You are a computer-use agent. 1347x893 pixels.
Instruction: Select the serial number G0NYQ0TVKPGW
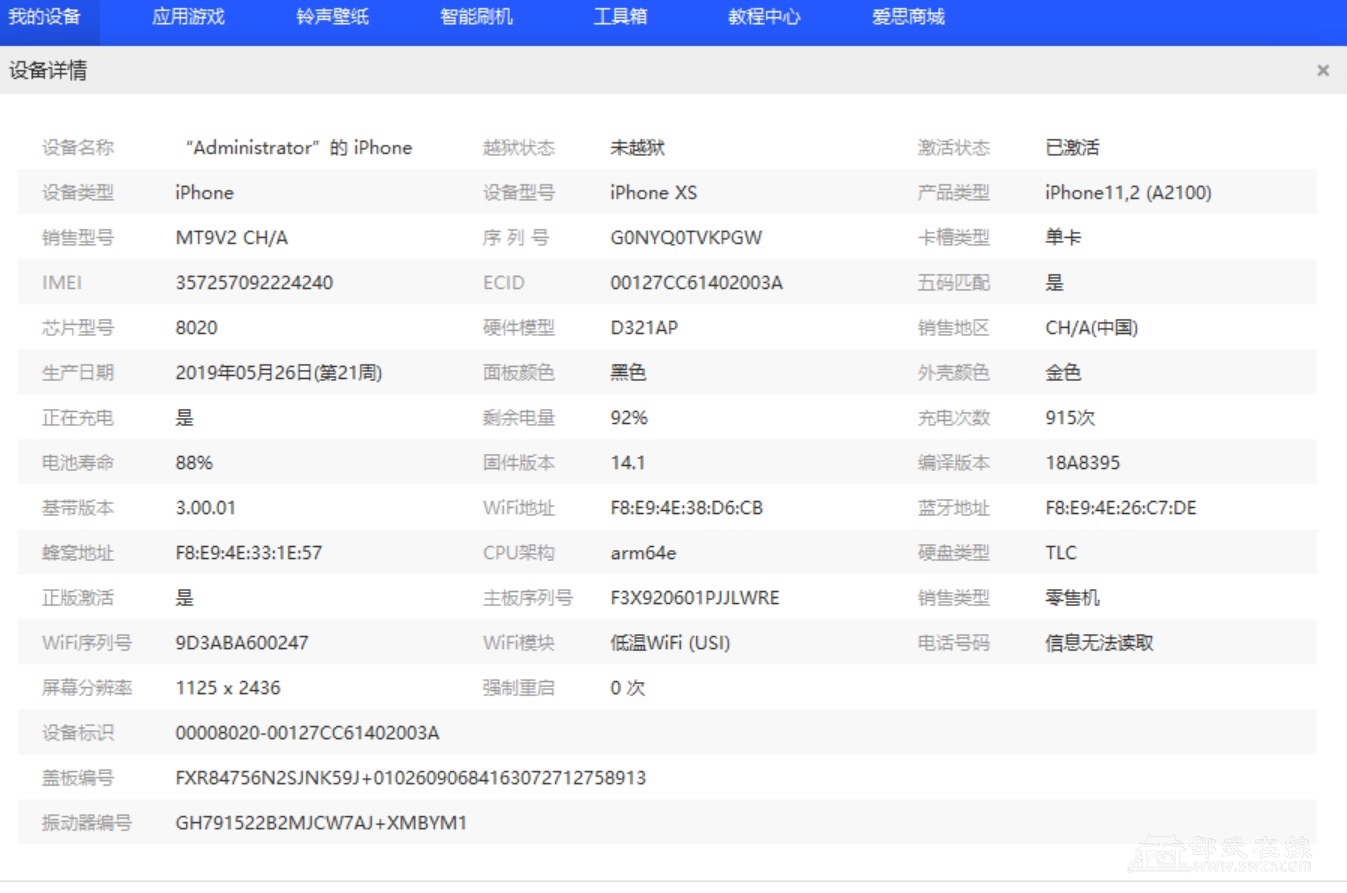click(x=686, y=238)
